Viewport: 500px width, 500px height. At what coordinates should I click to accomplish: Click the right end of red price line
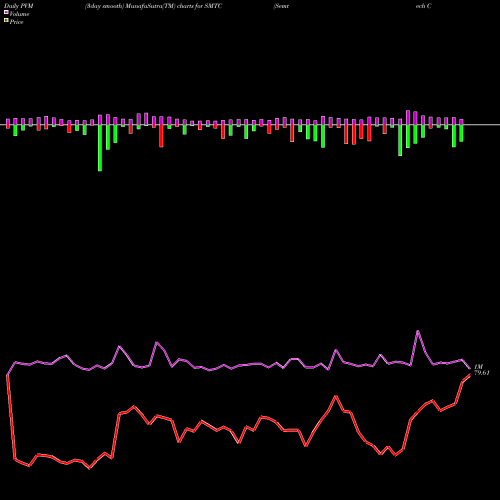(470, 375)
